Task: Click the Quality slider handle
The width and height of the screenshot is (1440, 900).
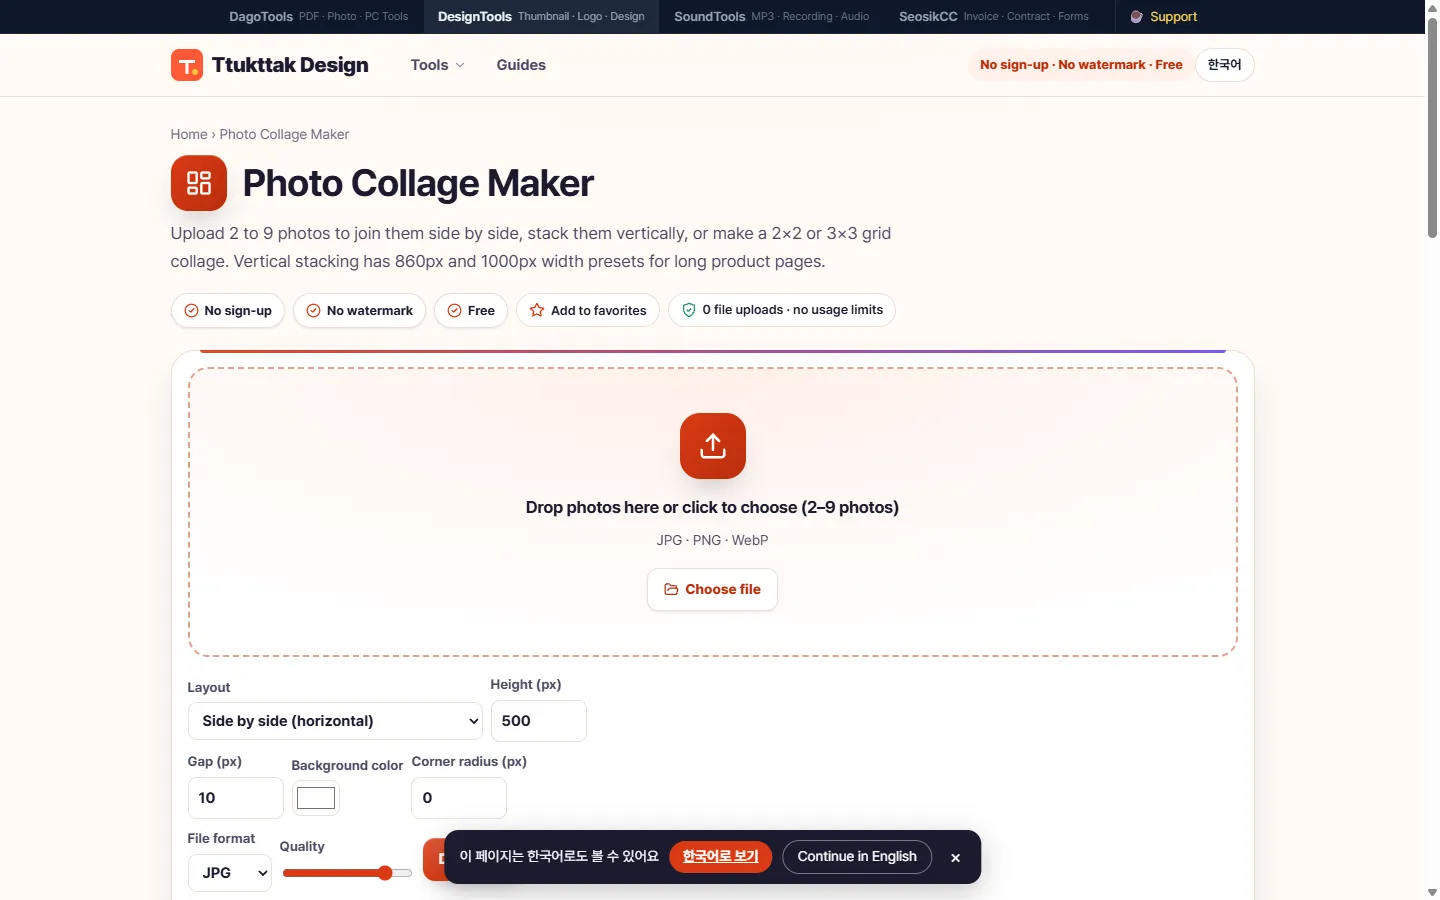Action: tap(385, 873)
